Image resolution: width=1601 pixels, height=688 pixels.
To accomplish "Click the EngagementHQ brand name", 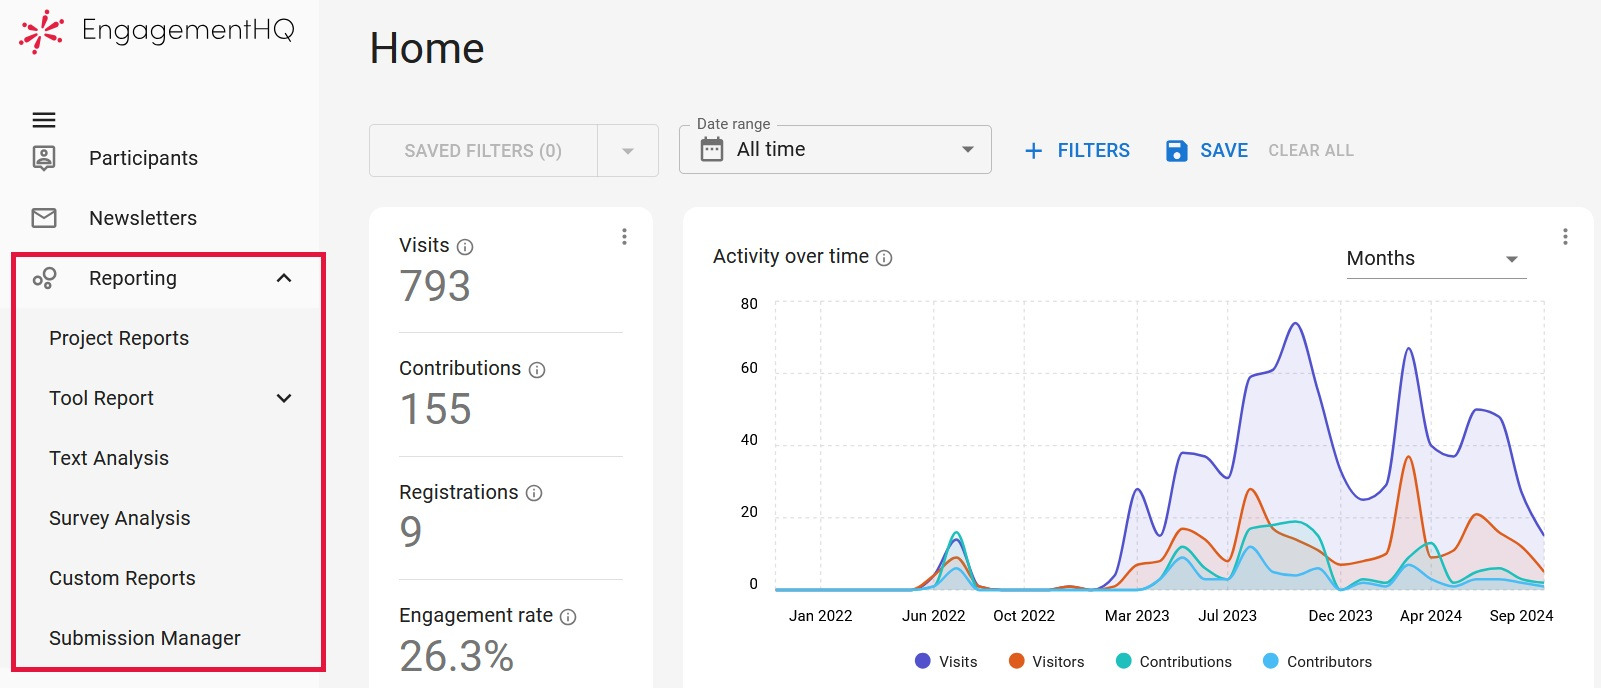I will (188, 31).
